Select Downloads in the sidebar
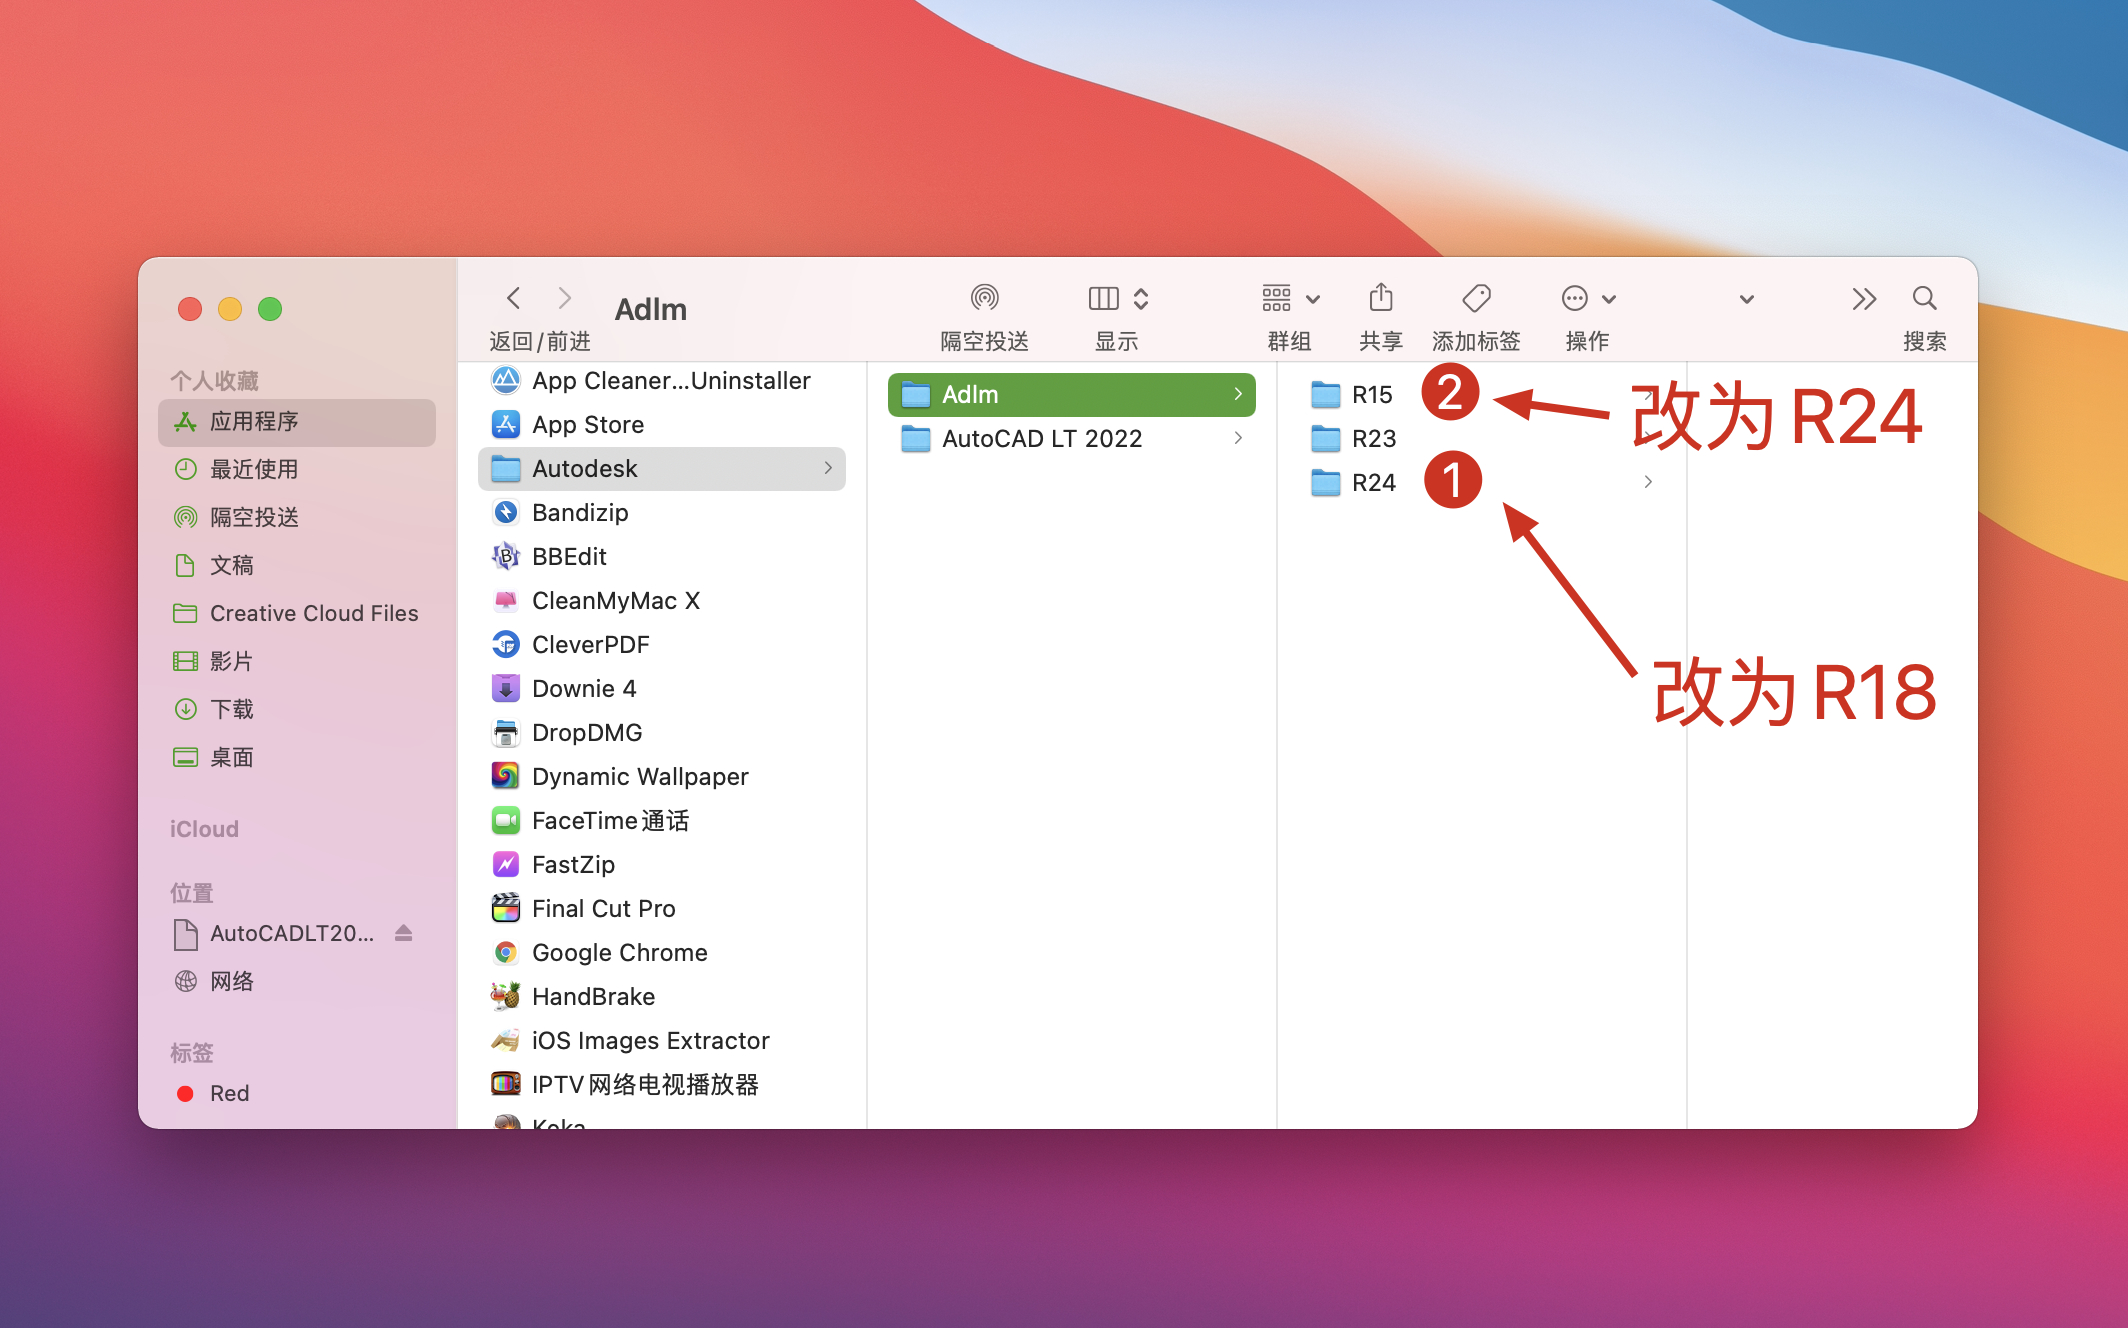This screenshot has width=2128, height=1328. (232, 709)
